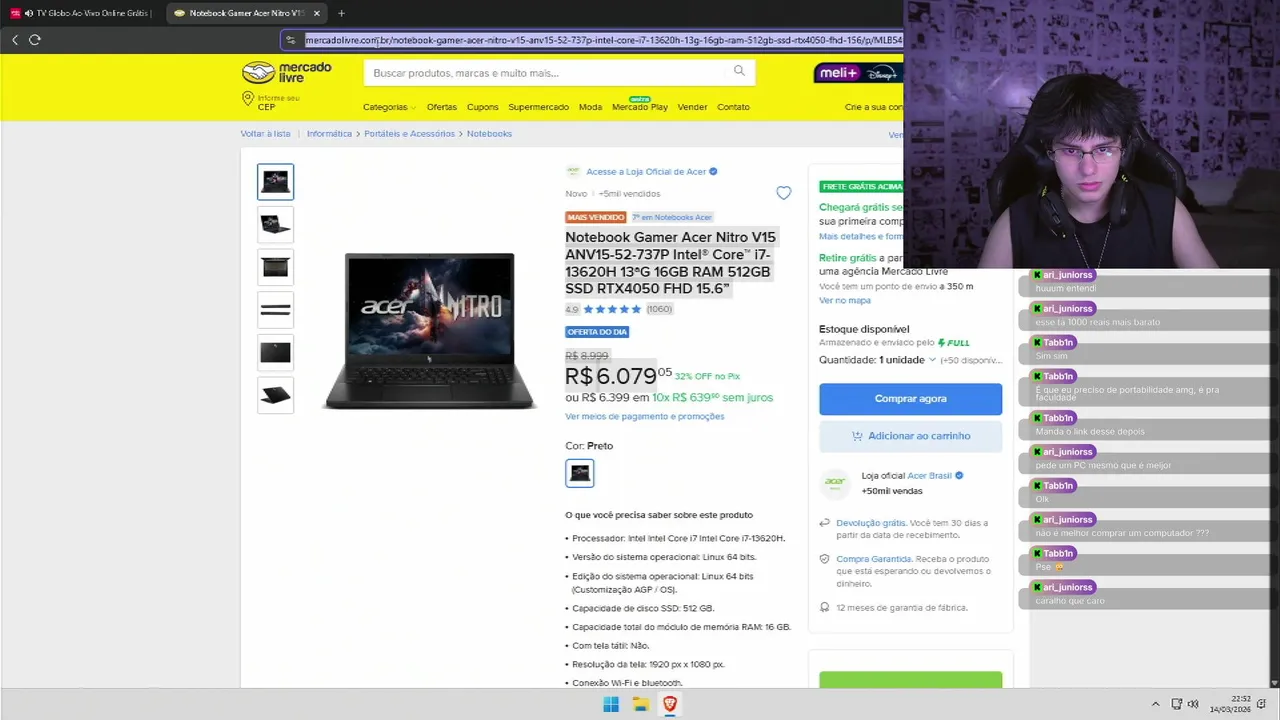Click the Devolução grátis return arrow icon
This screenshot has height=720, width=1280.
click(825, 523)
